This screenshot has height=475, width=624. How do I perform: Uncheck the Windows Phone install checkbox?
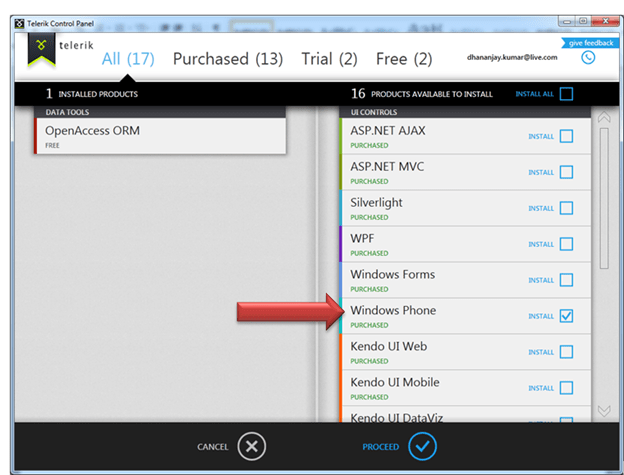coord(566,316)
